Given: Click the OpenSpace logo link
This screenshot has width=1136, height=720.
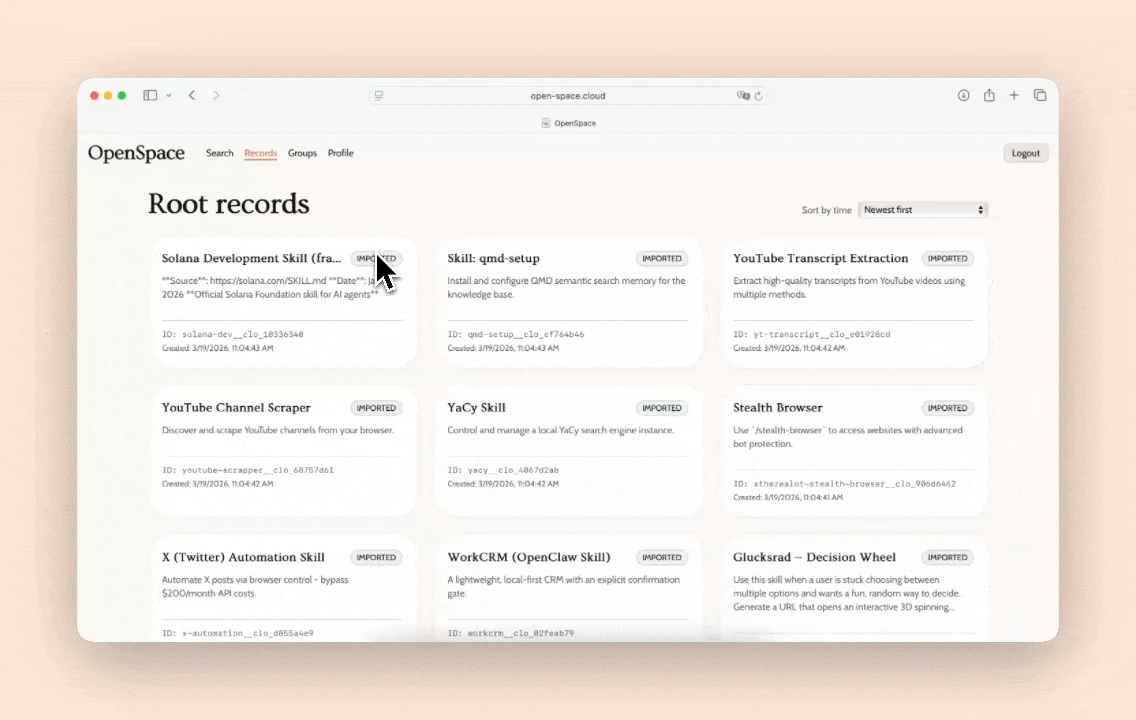Looking at the screenshot, I should (x=136, y=153).
